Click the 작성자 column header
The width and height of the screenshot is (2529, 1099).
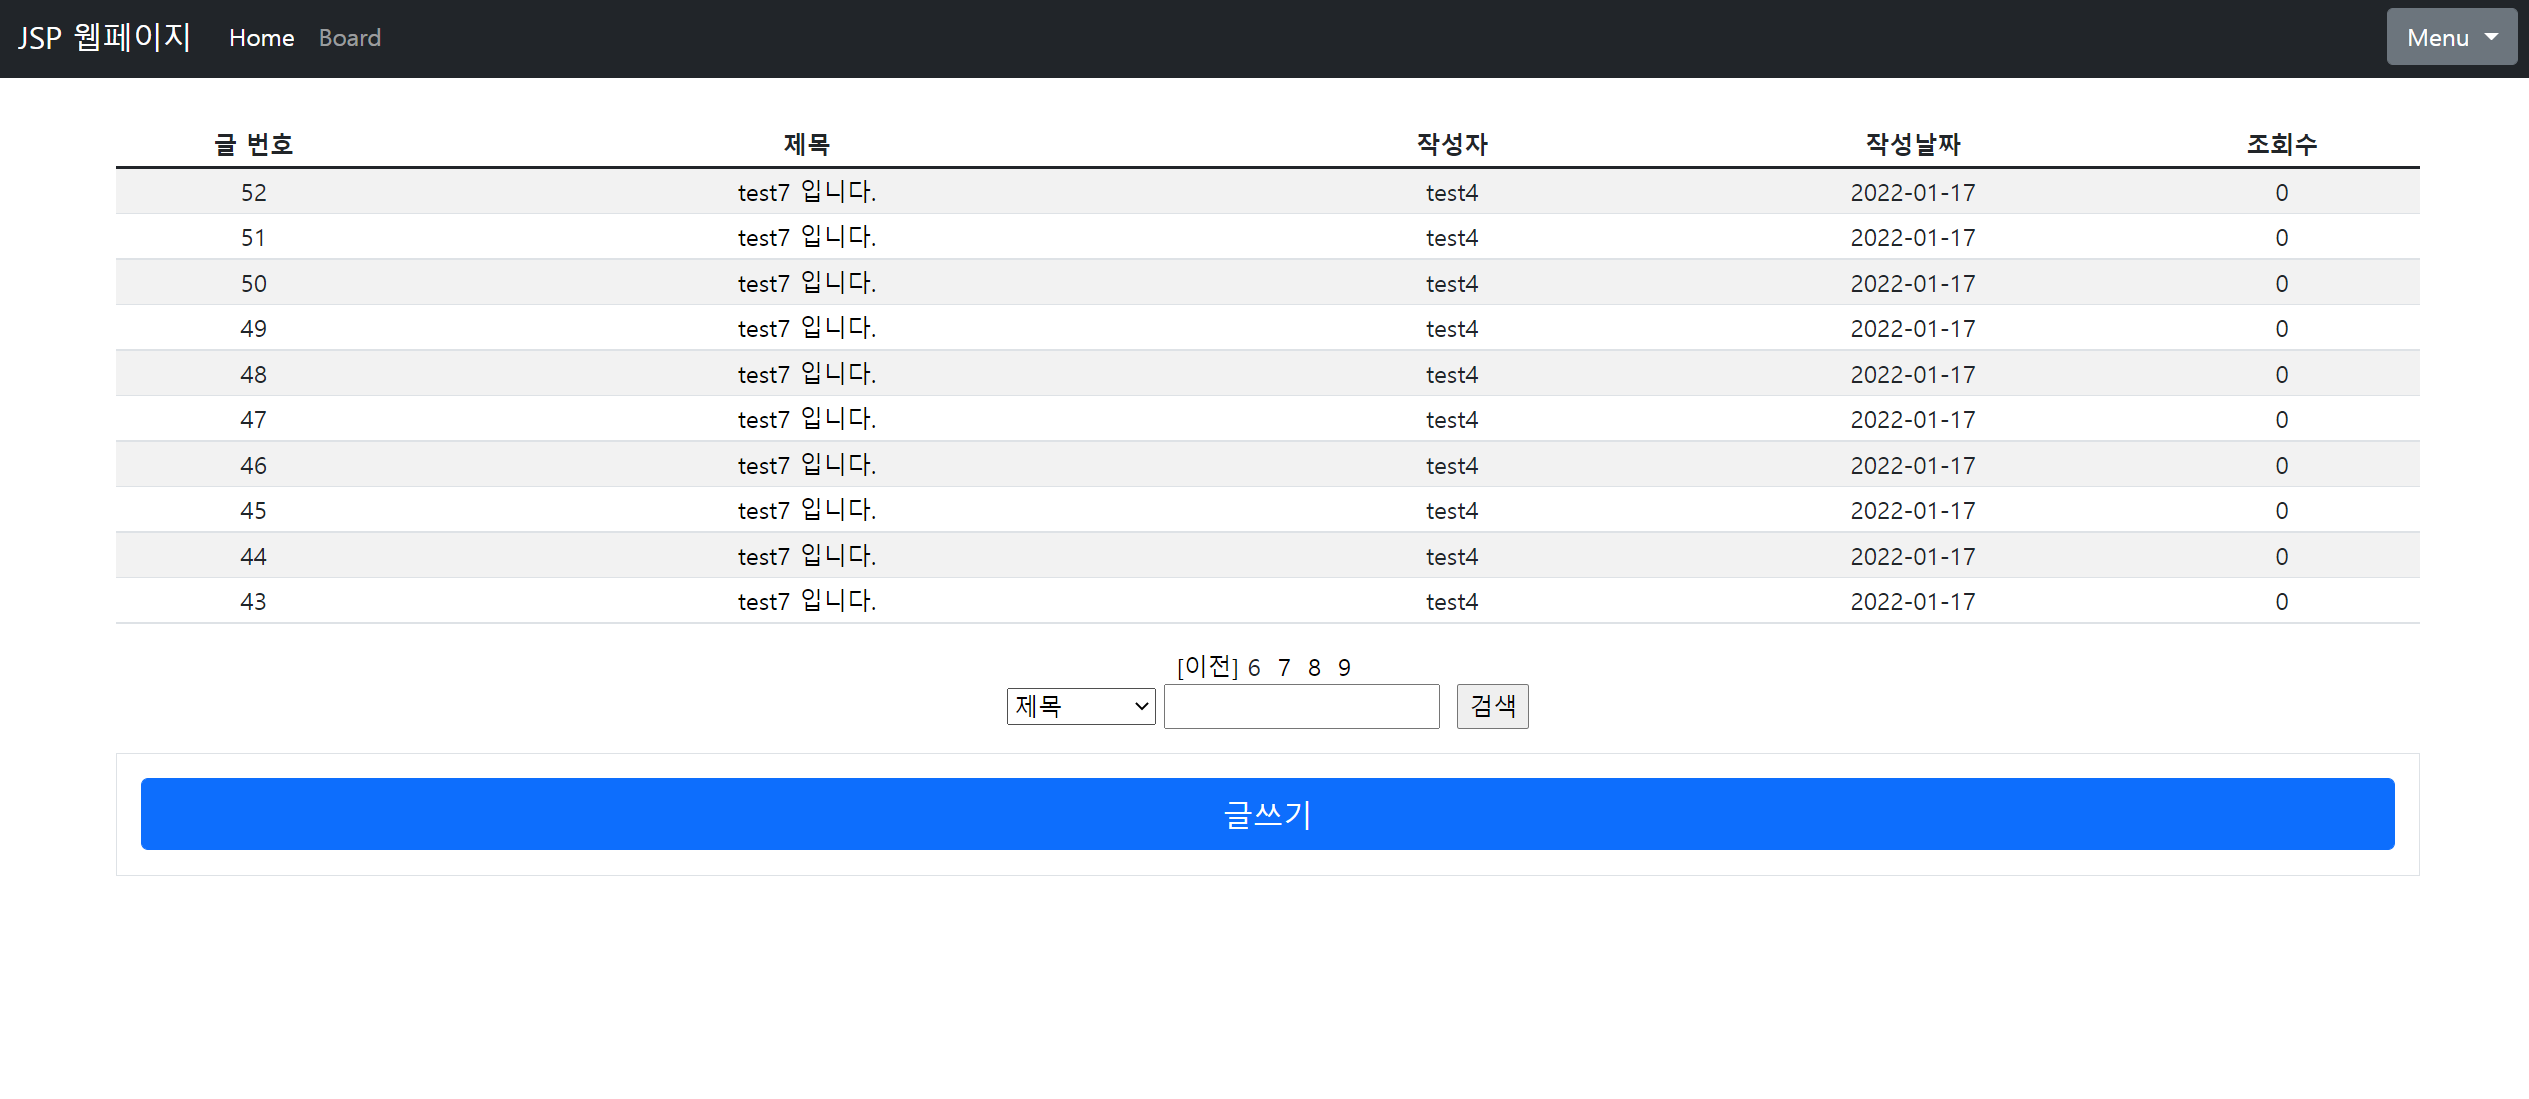click(x=1451, y=145)
